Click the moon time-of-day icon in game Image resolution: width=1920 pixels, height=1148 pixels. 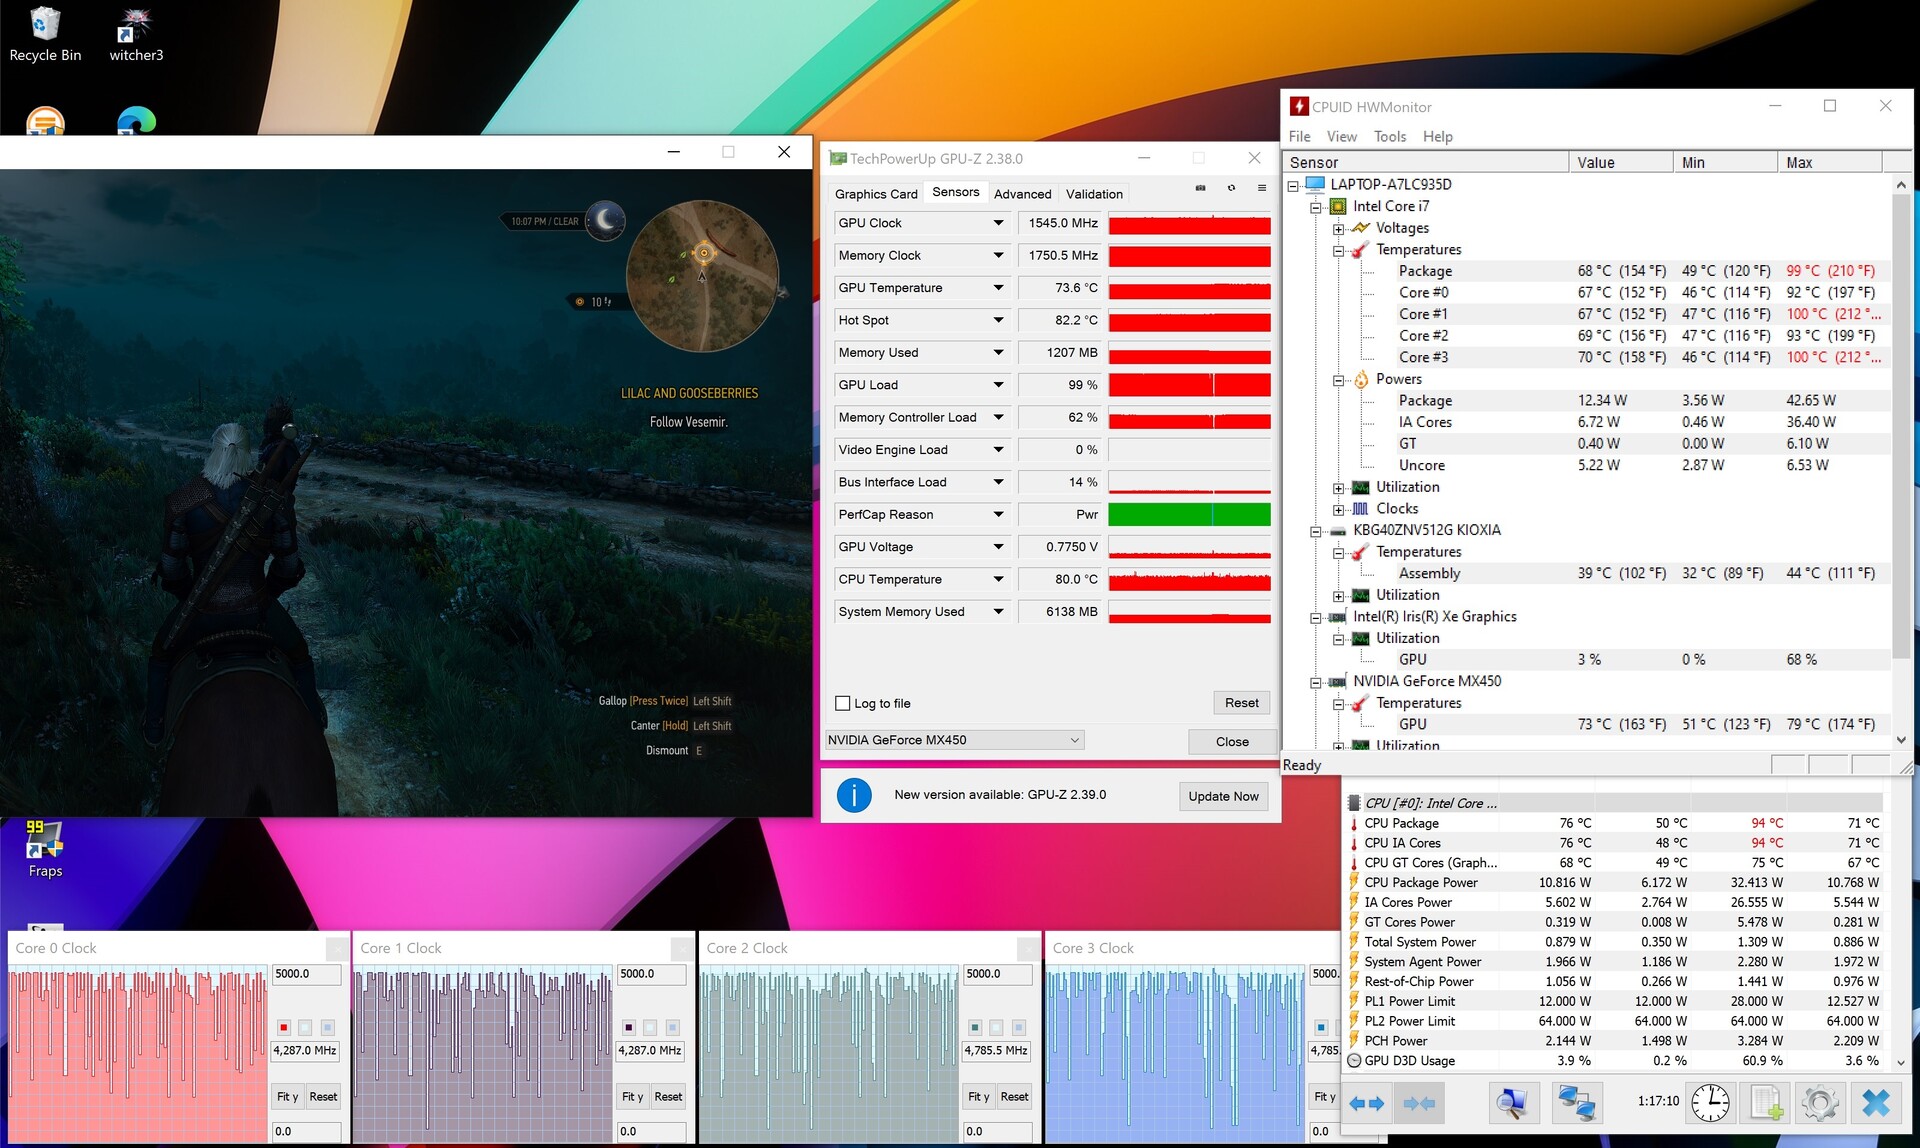click(x=605, y=220)
